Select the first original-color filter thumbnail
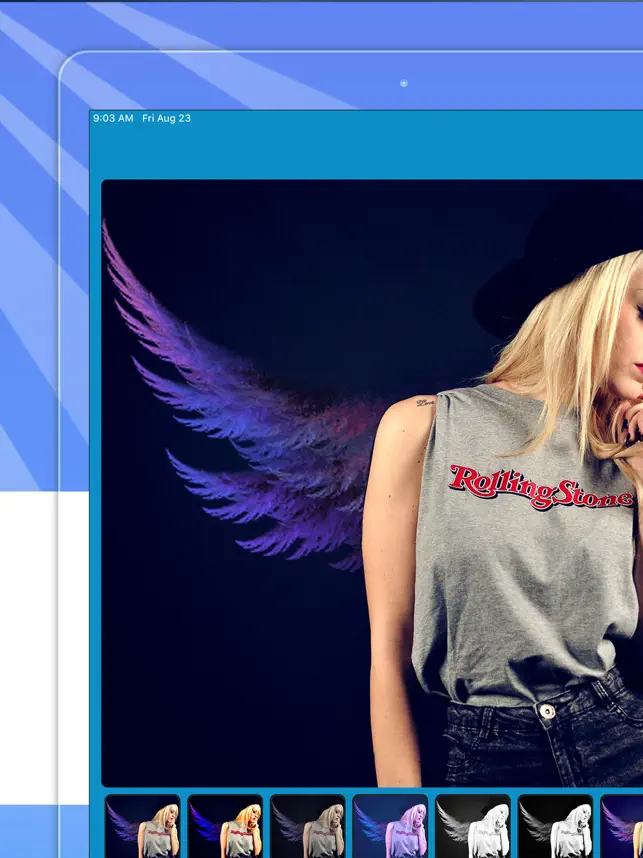The width and height of the screenshot is (643, 858). click(143, 826)
